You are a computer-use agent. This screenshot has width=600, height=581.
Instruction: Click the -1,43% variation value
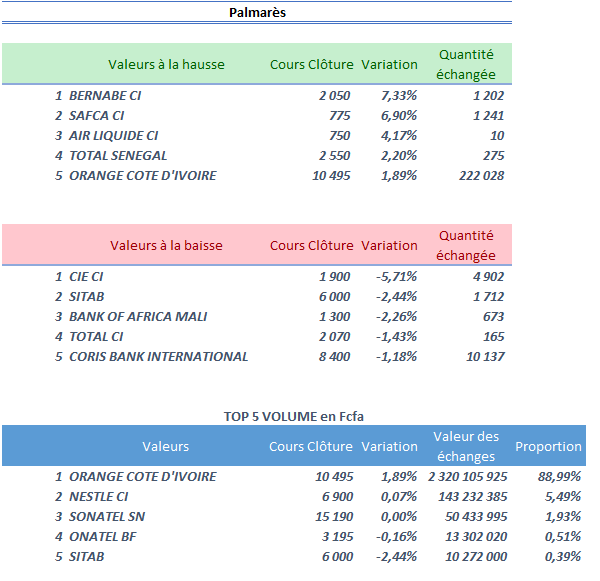click(x=396, y=336)
